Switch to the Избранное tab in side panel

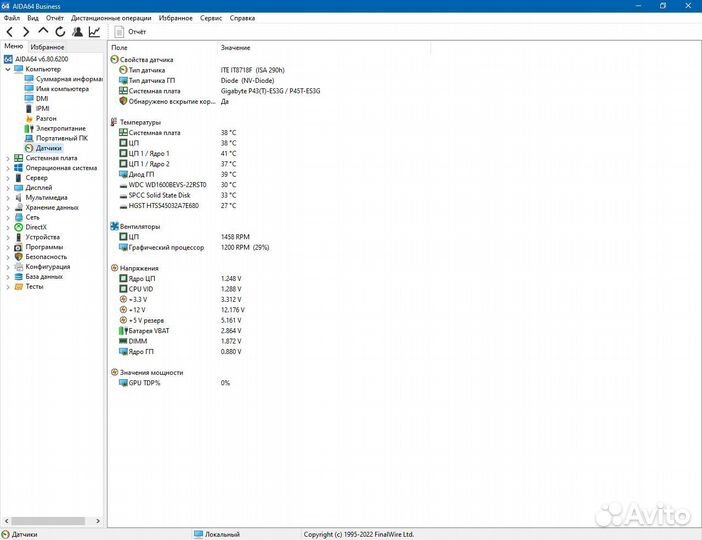[x=47, y=47]
